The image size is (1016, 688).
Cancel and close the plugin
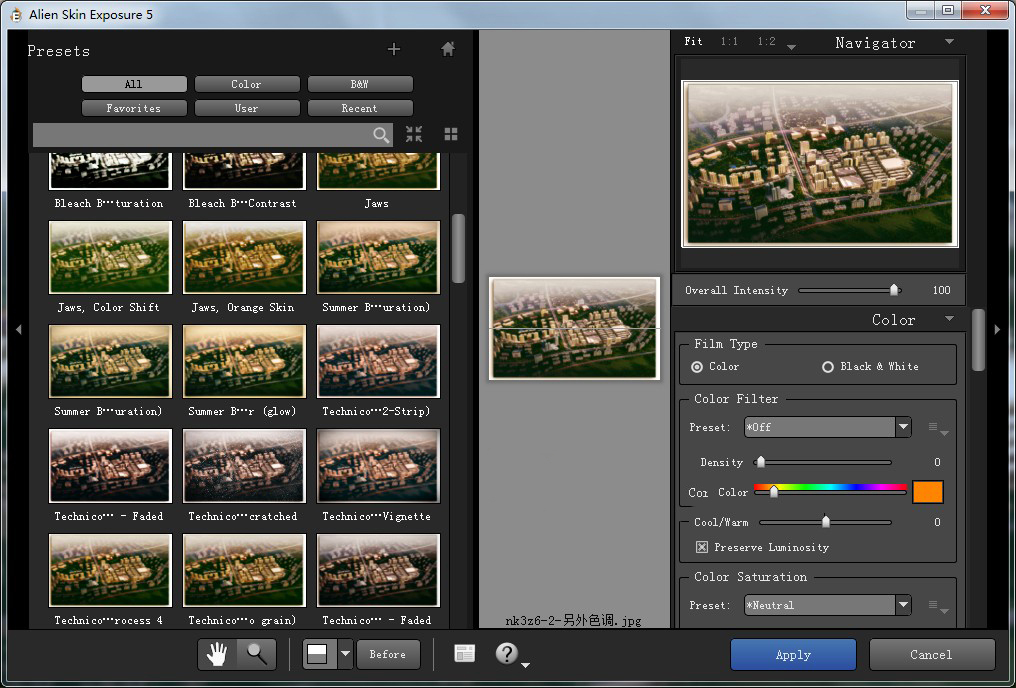[931, 654]
